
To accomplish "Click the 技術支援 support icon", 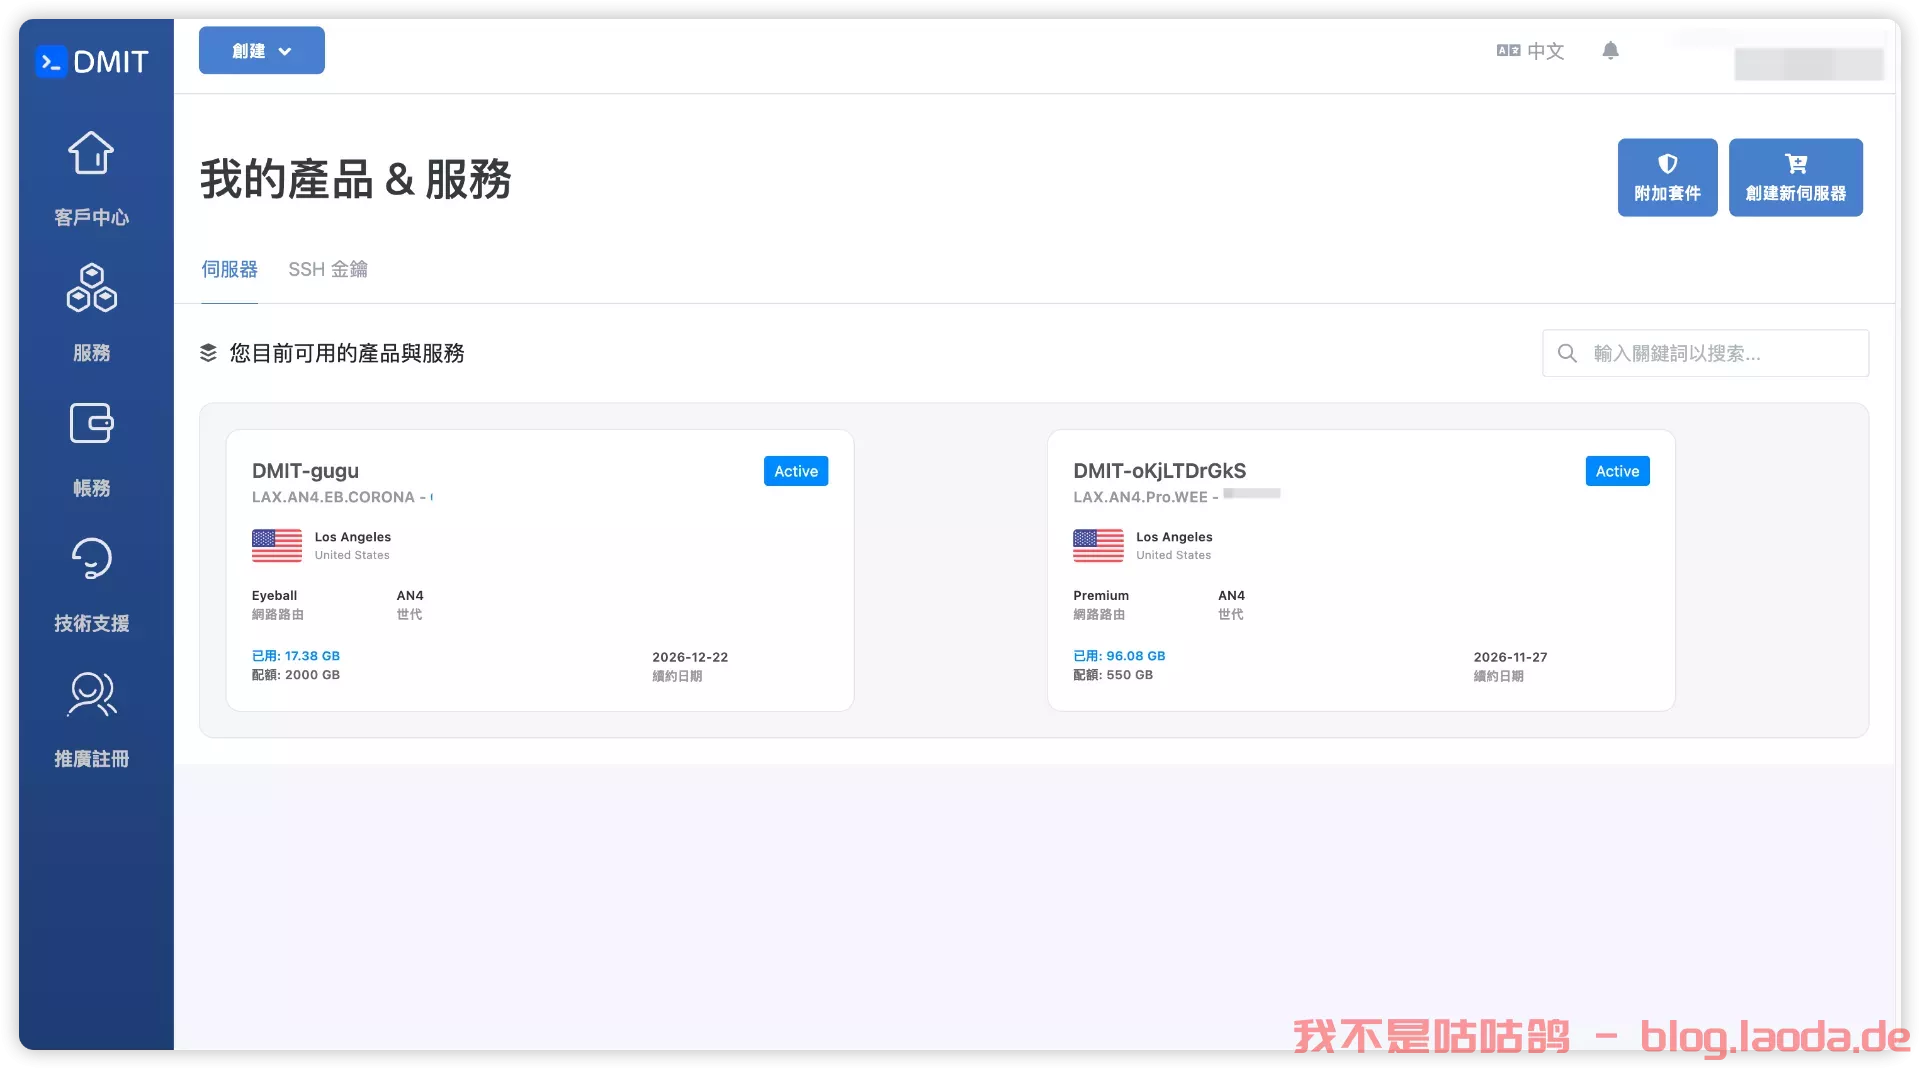I will point(91,558).
